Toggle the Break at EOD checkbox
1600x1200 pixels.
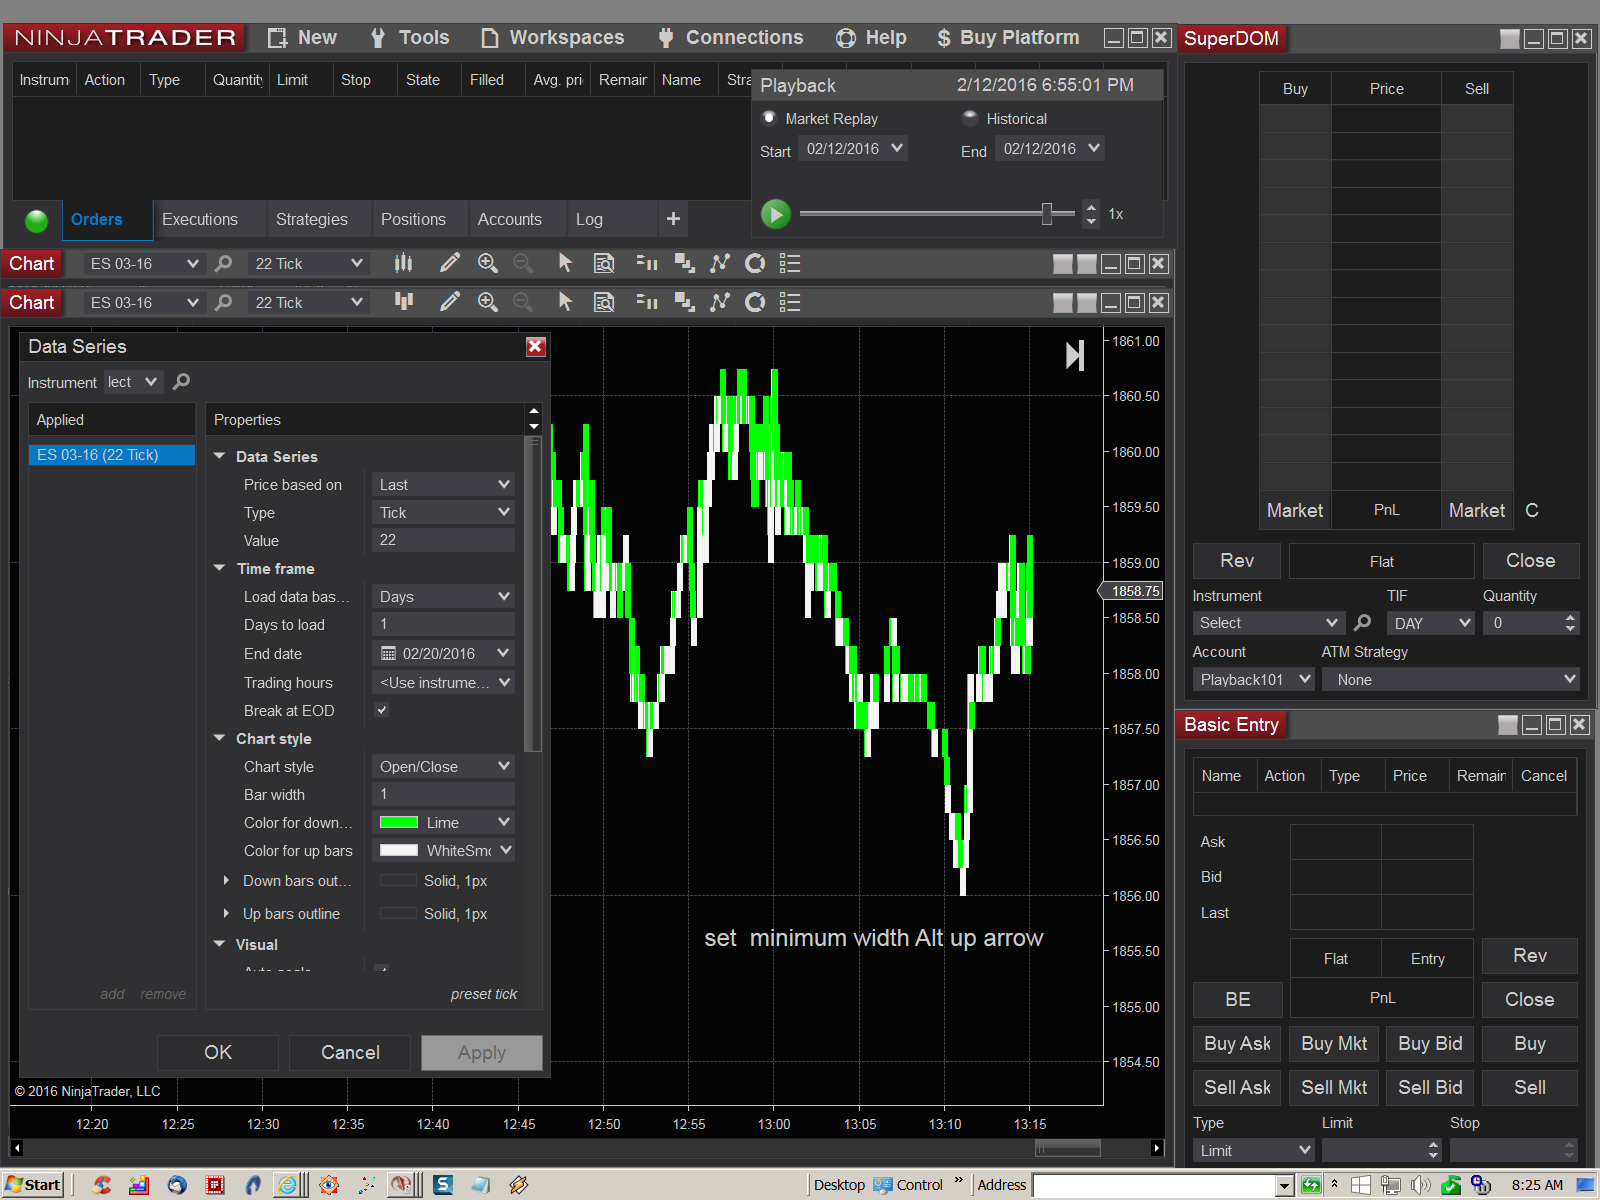coord(381,710)
